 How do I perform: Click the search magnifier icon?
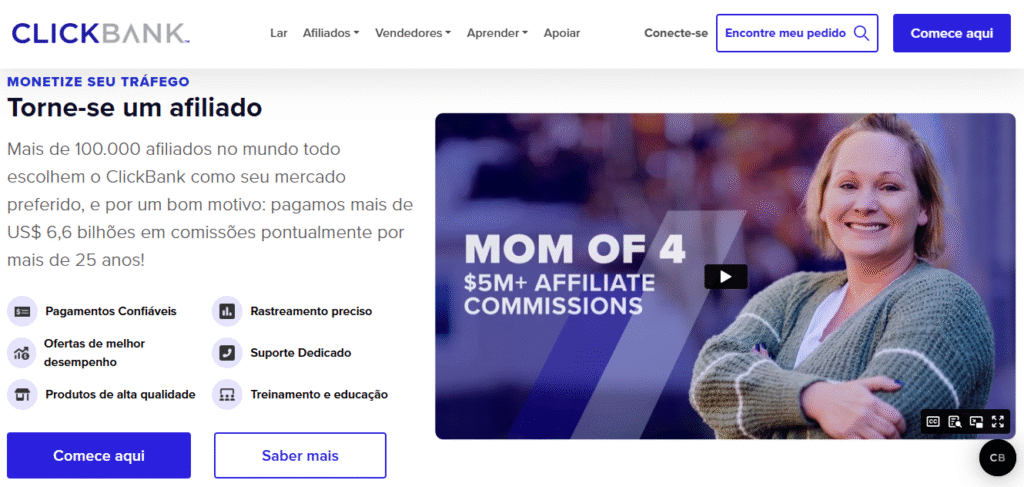[861, 33]
